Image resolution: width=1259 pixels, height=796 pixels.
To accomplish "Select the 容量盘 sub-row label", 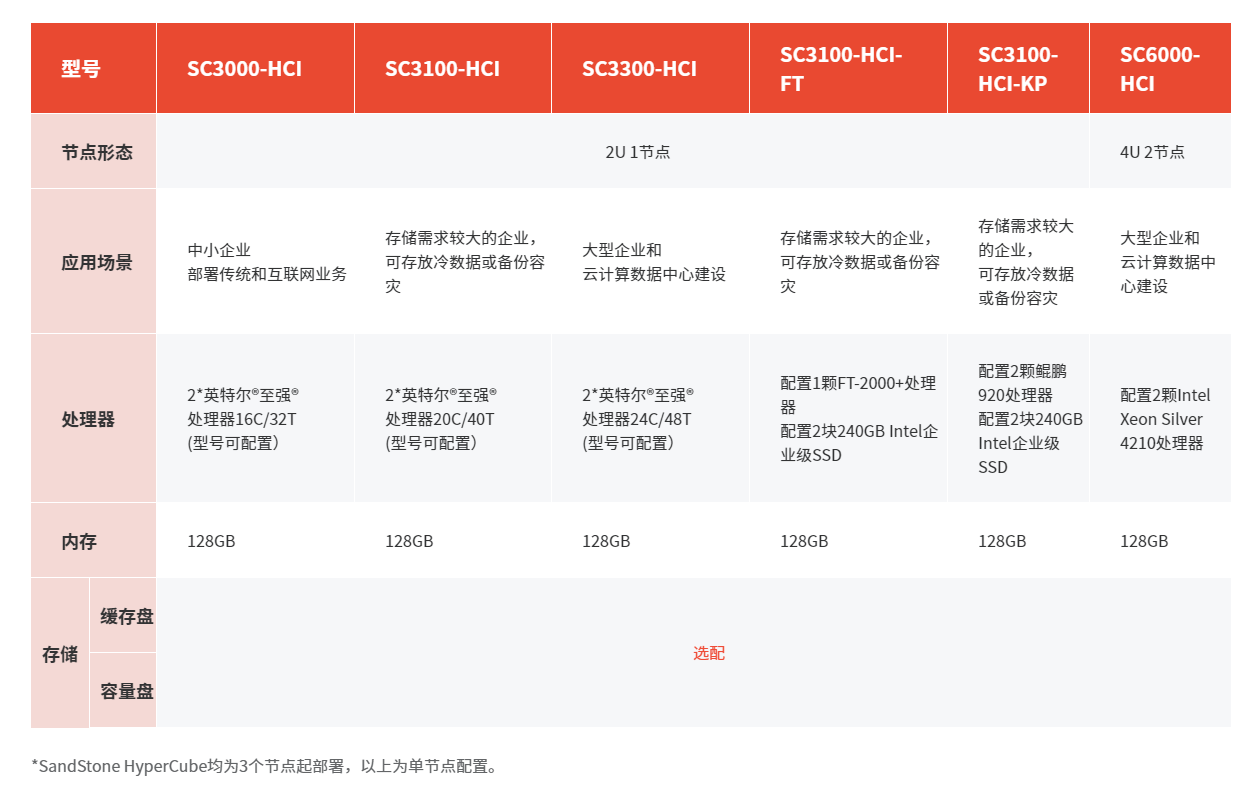I will [126, 690].
